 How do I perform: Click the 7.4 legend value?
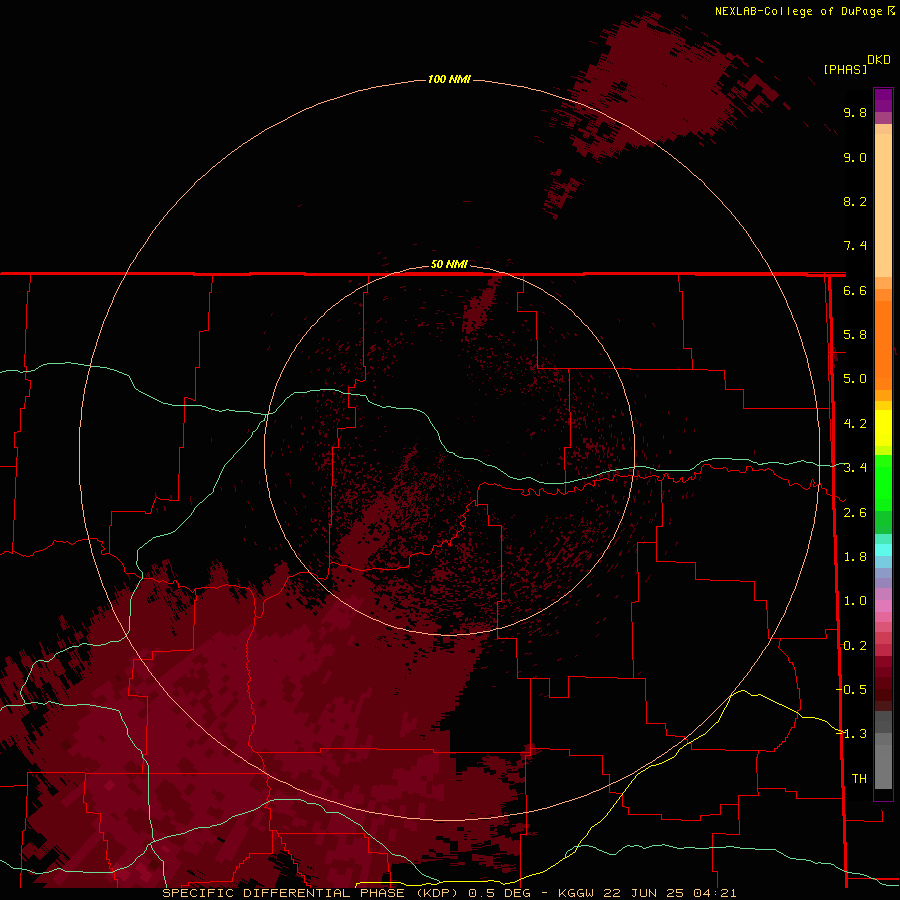click(x=855, y=246)
